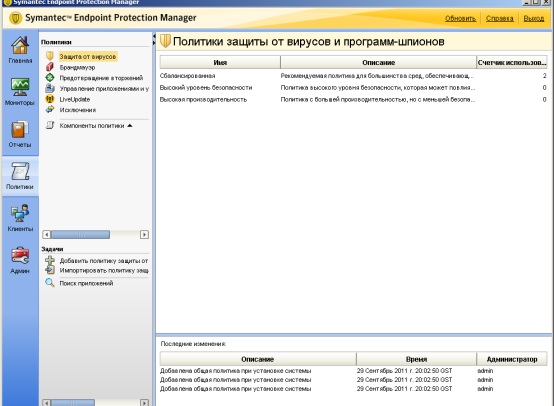The width and height of the screenshot is (554, 406).
Task: Click the LiveUpdate policy icon
Action: [x=50, y=99]
